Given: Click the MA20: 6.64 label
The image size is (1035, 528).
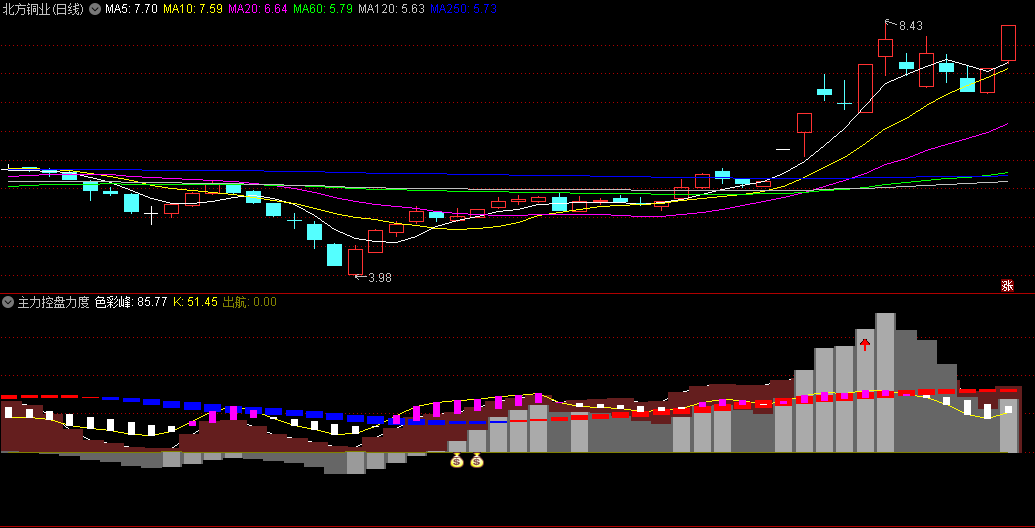Looking at the screenshot, I should pyautogui.click(x=258, y=9).
